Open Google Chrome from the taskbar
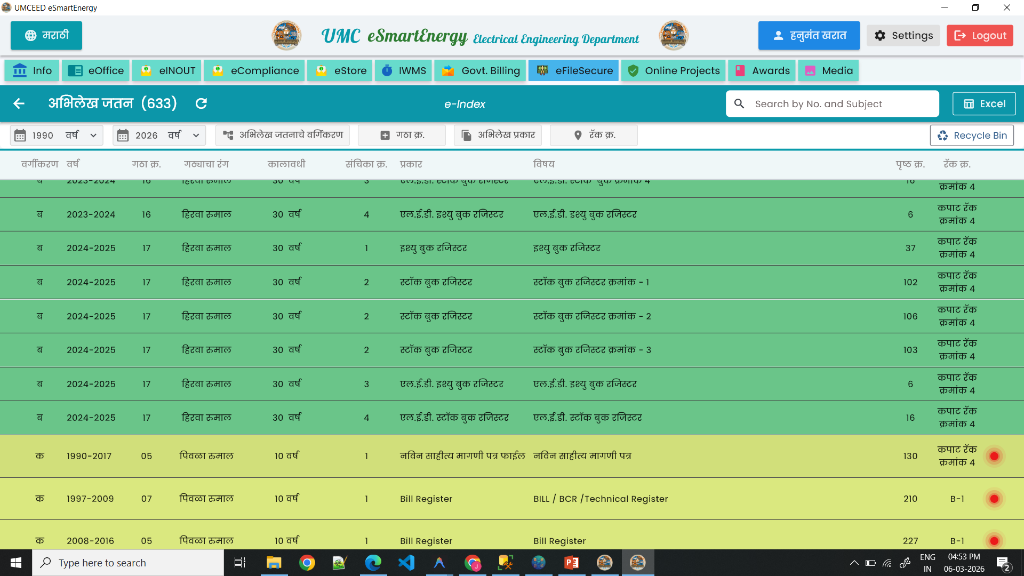This screenshot has height=576, width=1024. [x=307, y=562]
